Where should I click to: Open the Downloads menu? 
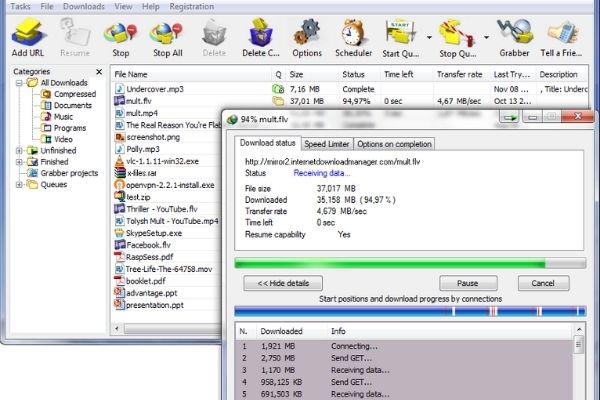pos(84,7)
